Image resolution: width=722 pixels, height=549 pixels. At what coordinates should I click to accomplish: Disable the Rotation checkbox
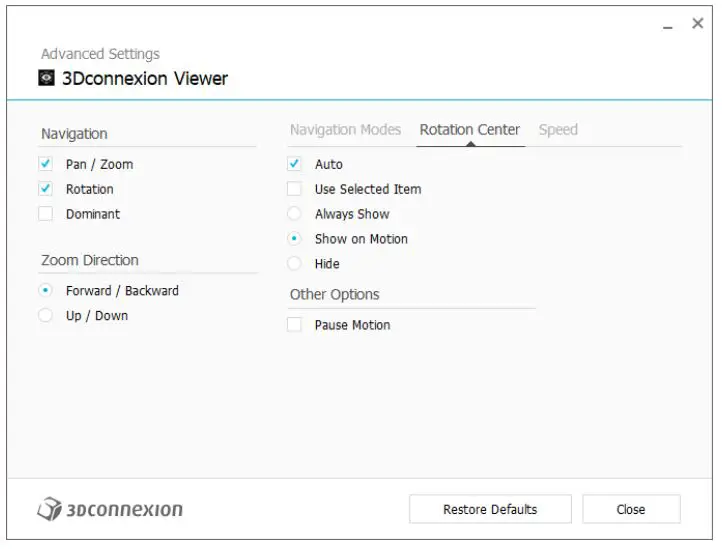[x=46, y=189]
